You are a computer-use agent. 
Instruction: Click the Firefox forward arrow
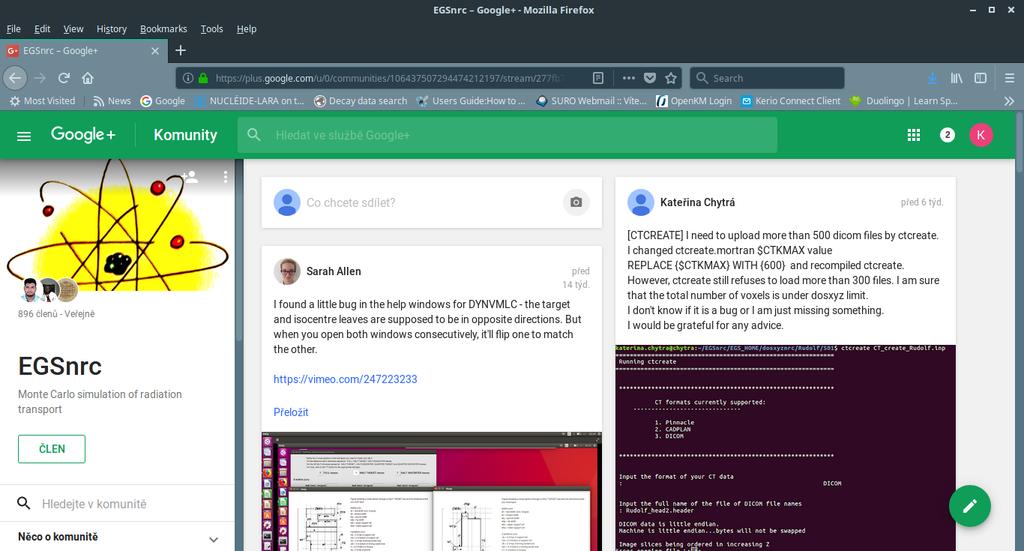(x=40, y=78)
